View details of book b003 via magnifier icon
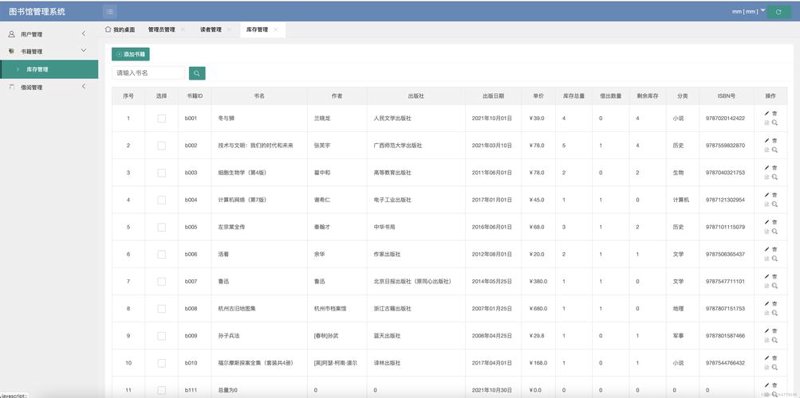This screenshot has height=398, width=800. pyautogui.click(x=774, y=177)
